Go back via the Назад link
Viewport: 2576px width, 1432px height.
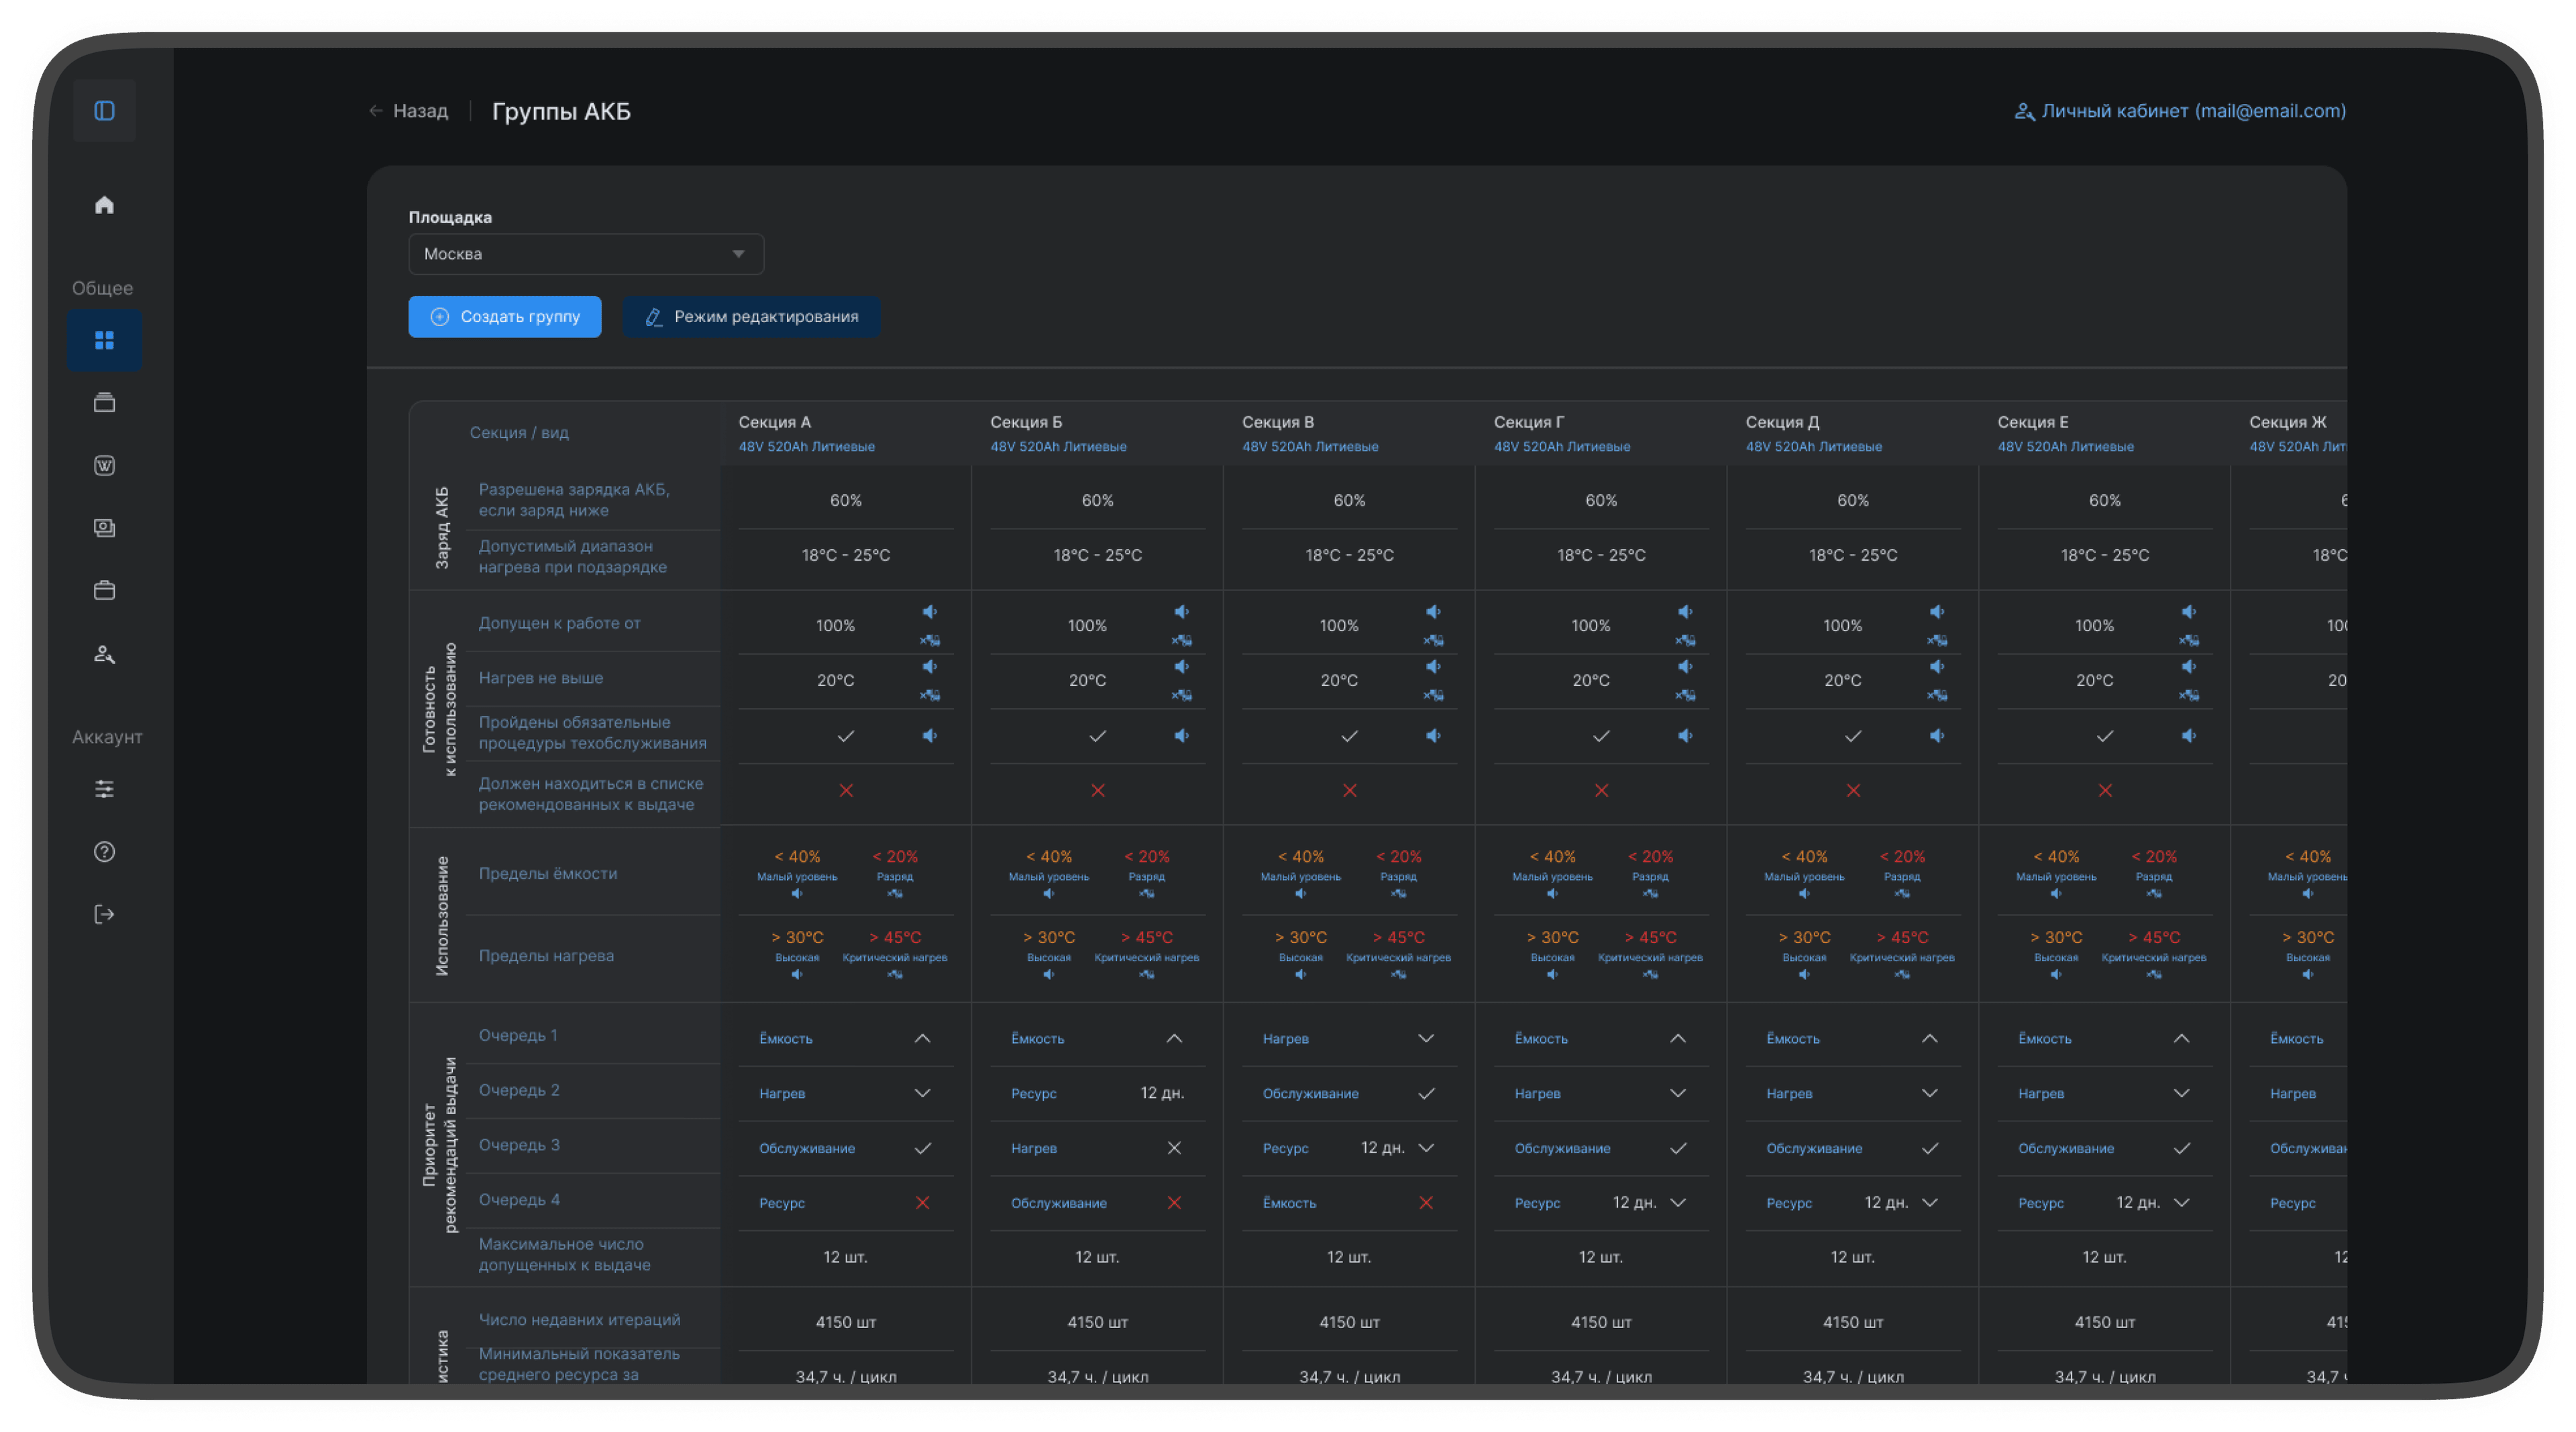pos(409,111)
